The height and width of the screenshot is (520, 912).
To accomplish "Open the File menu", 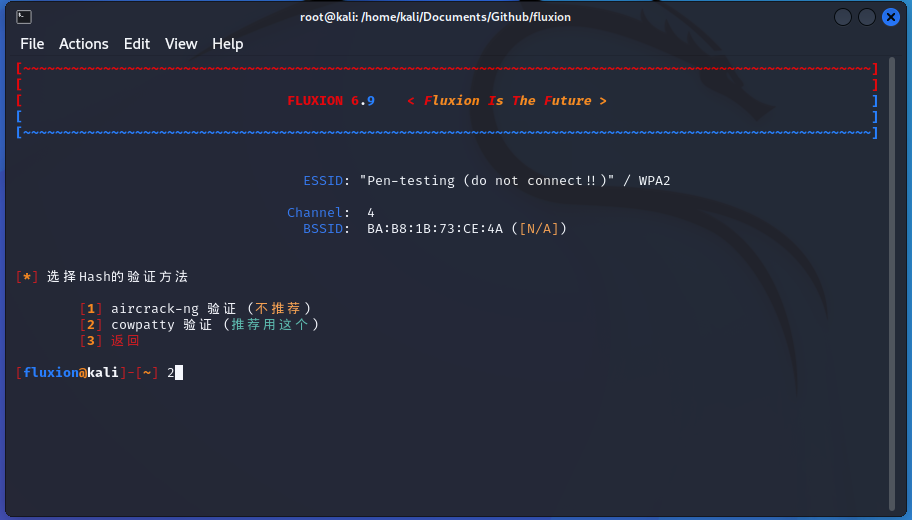I will (x=32, y=44).
